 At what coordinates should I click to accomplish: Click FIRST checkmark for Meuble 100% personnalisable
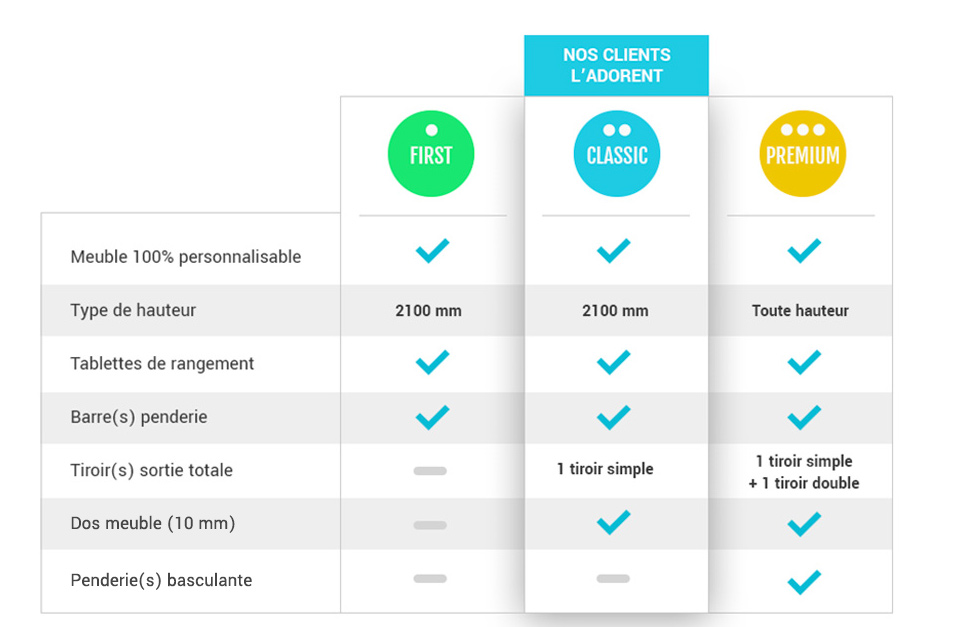tap(432, 250)
